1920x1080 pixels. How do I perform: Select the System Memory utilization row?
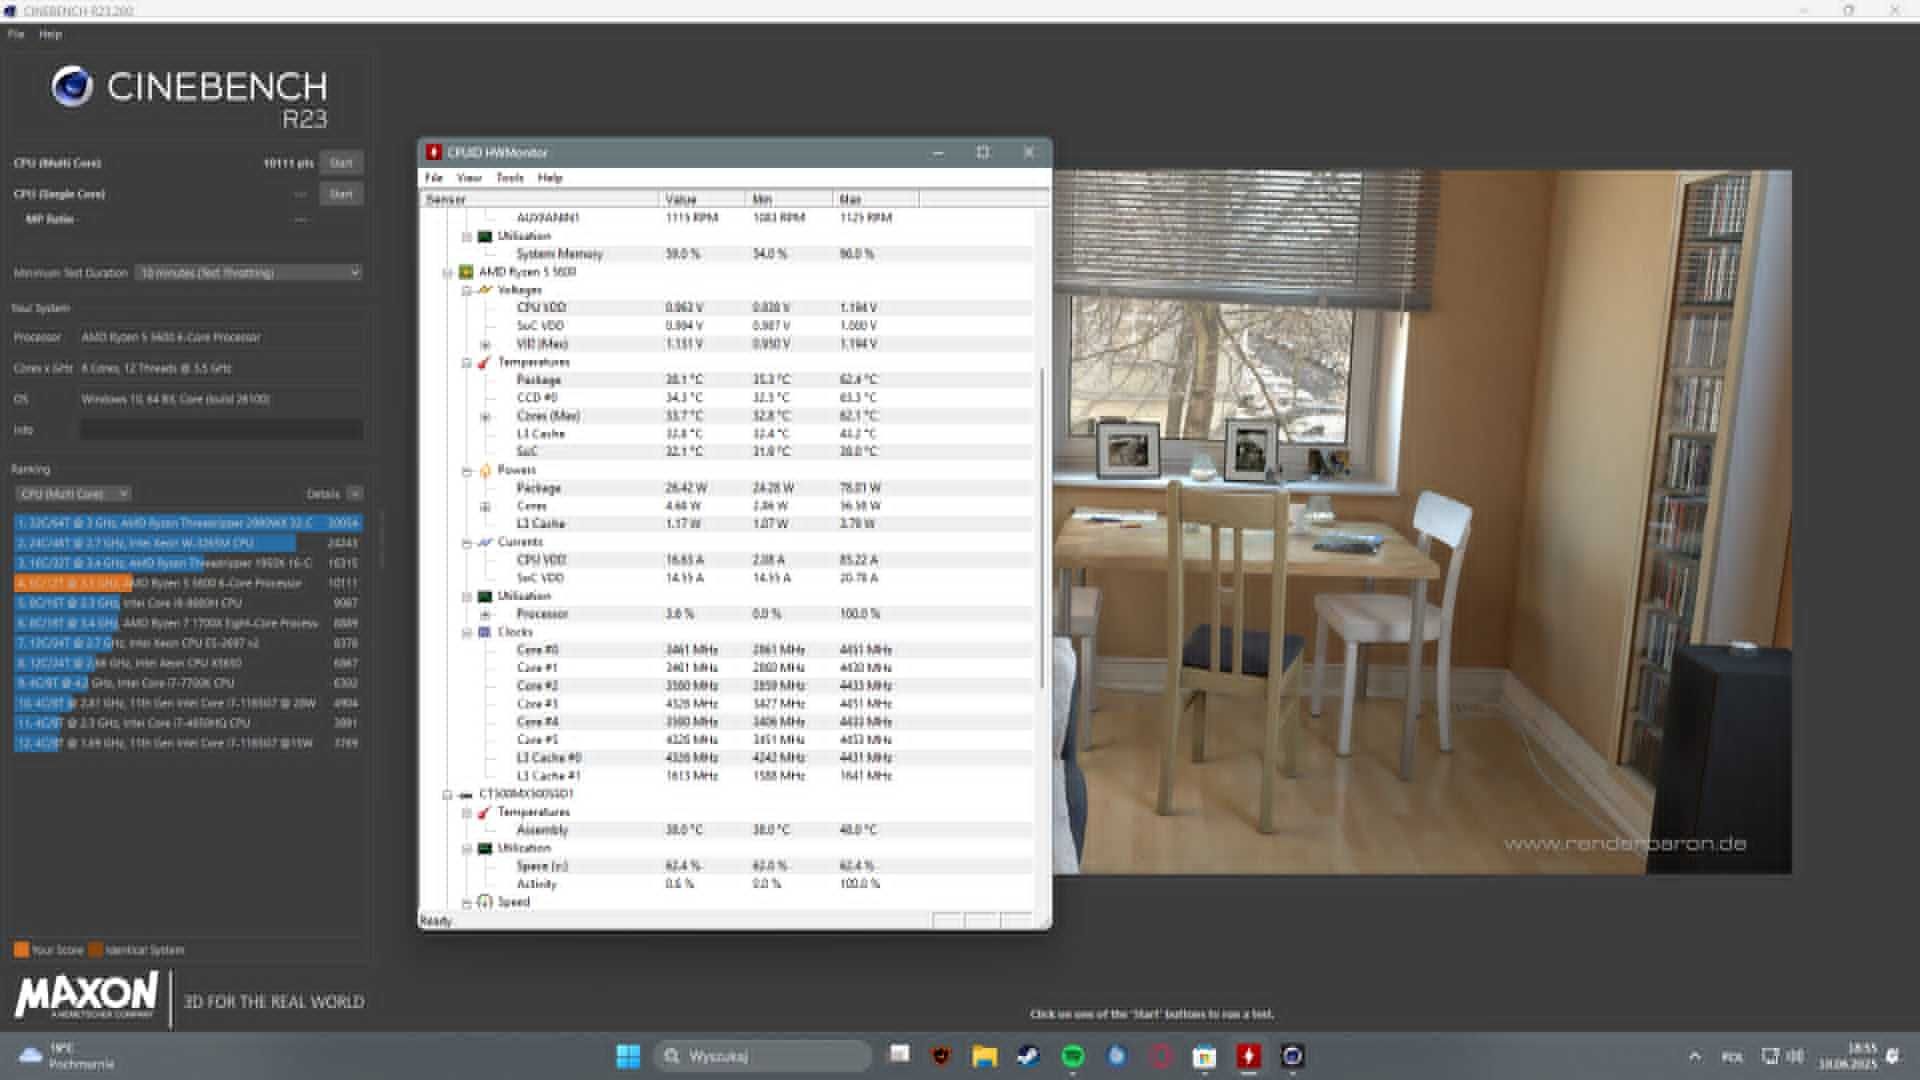point(728,254)
